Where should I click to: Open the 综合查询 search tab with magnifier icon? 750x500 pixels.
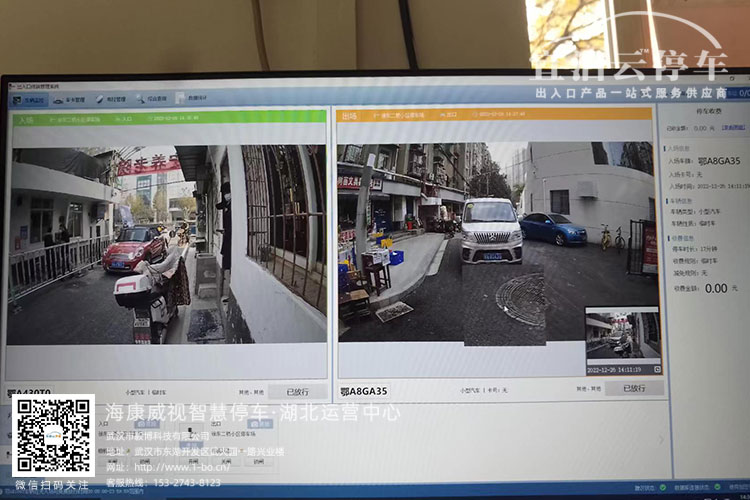152,99
